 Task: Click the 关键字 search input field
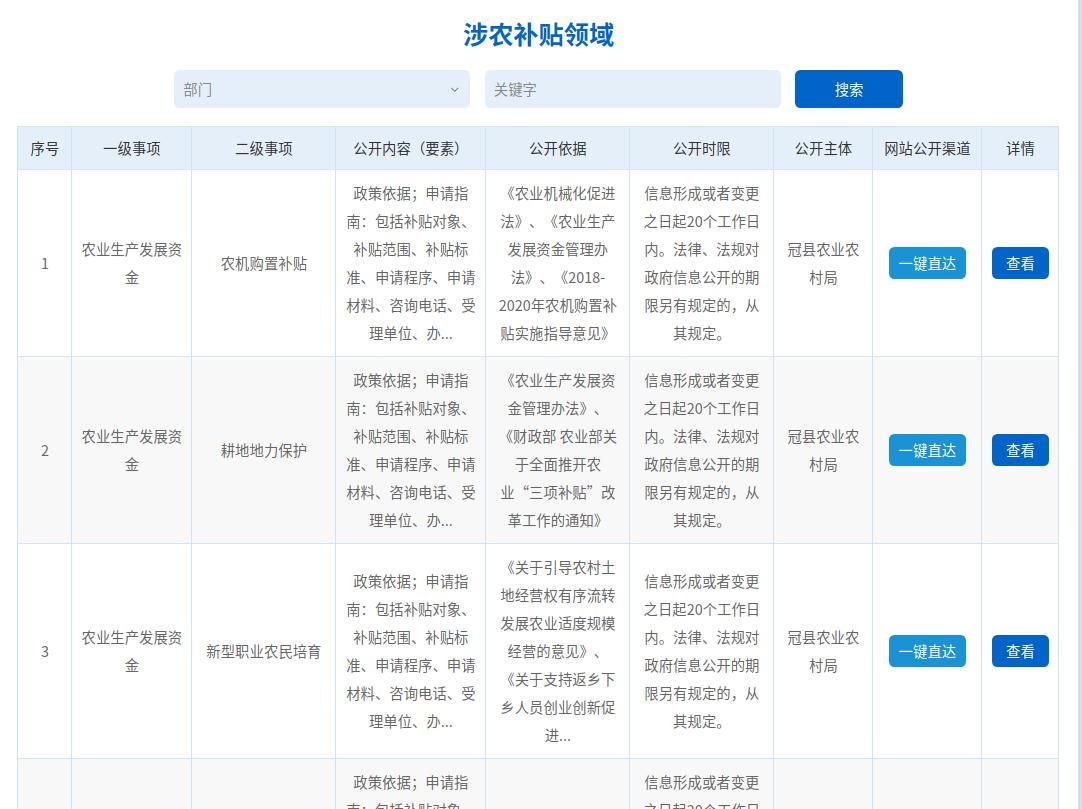pos(633,89)
